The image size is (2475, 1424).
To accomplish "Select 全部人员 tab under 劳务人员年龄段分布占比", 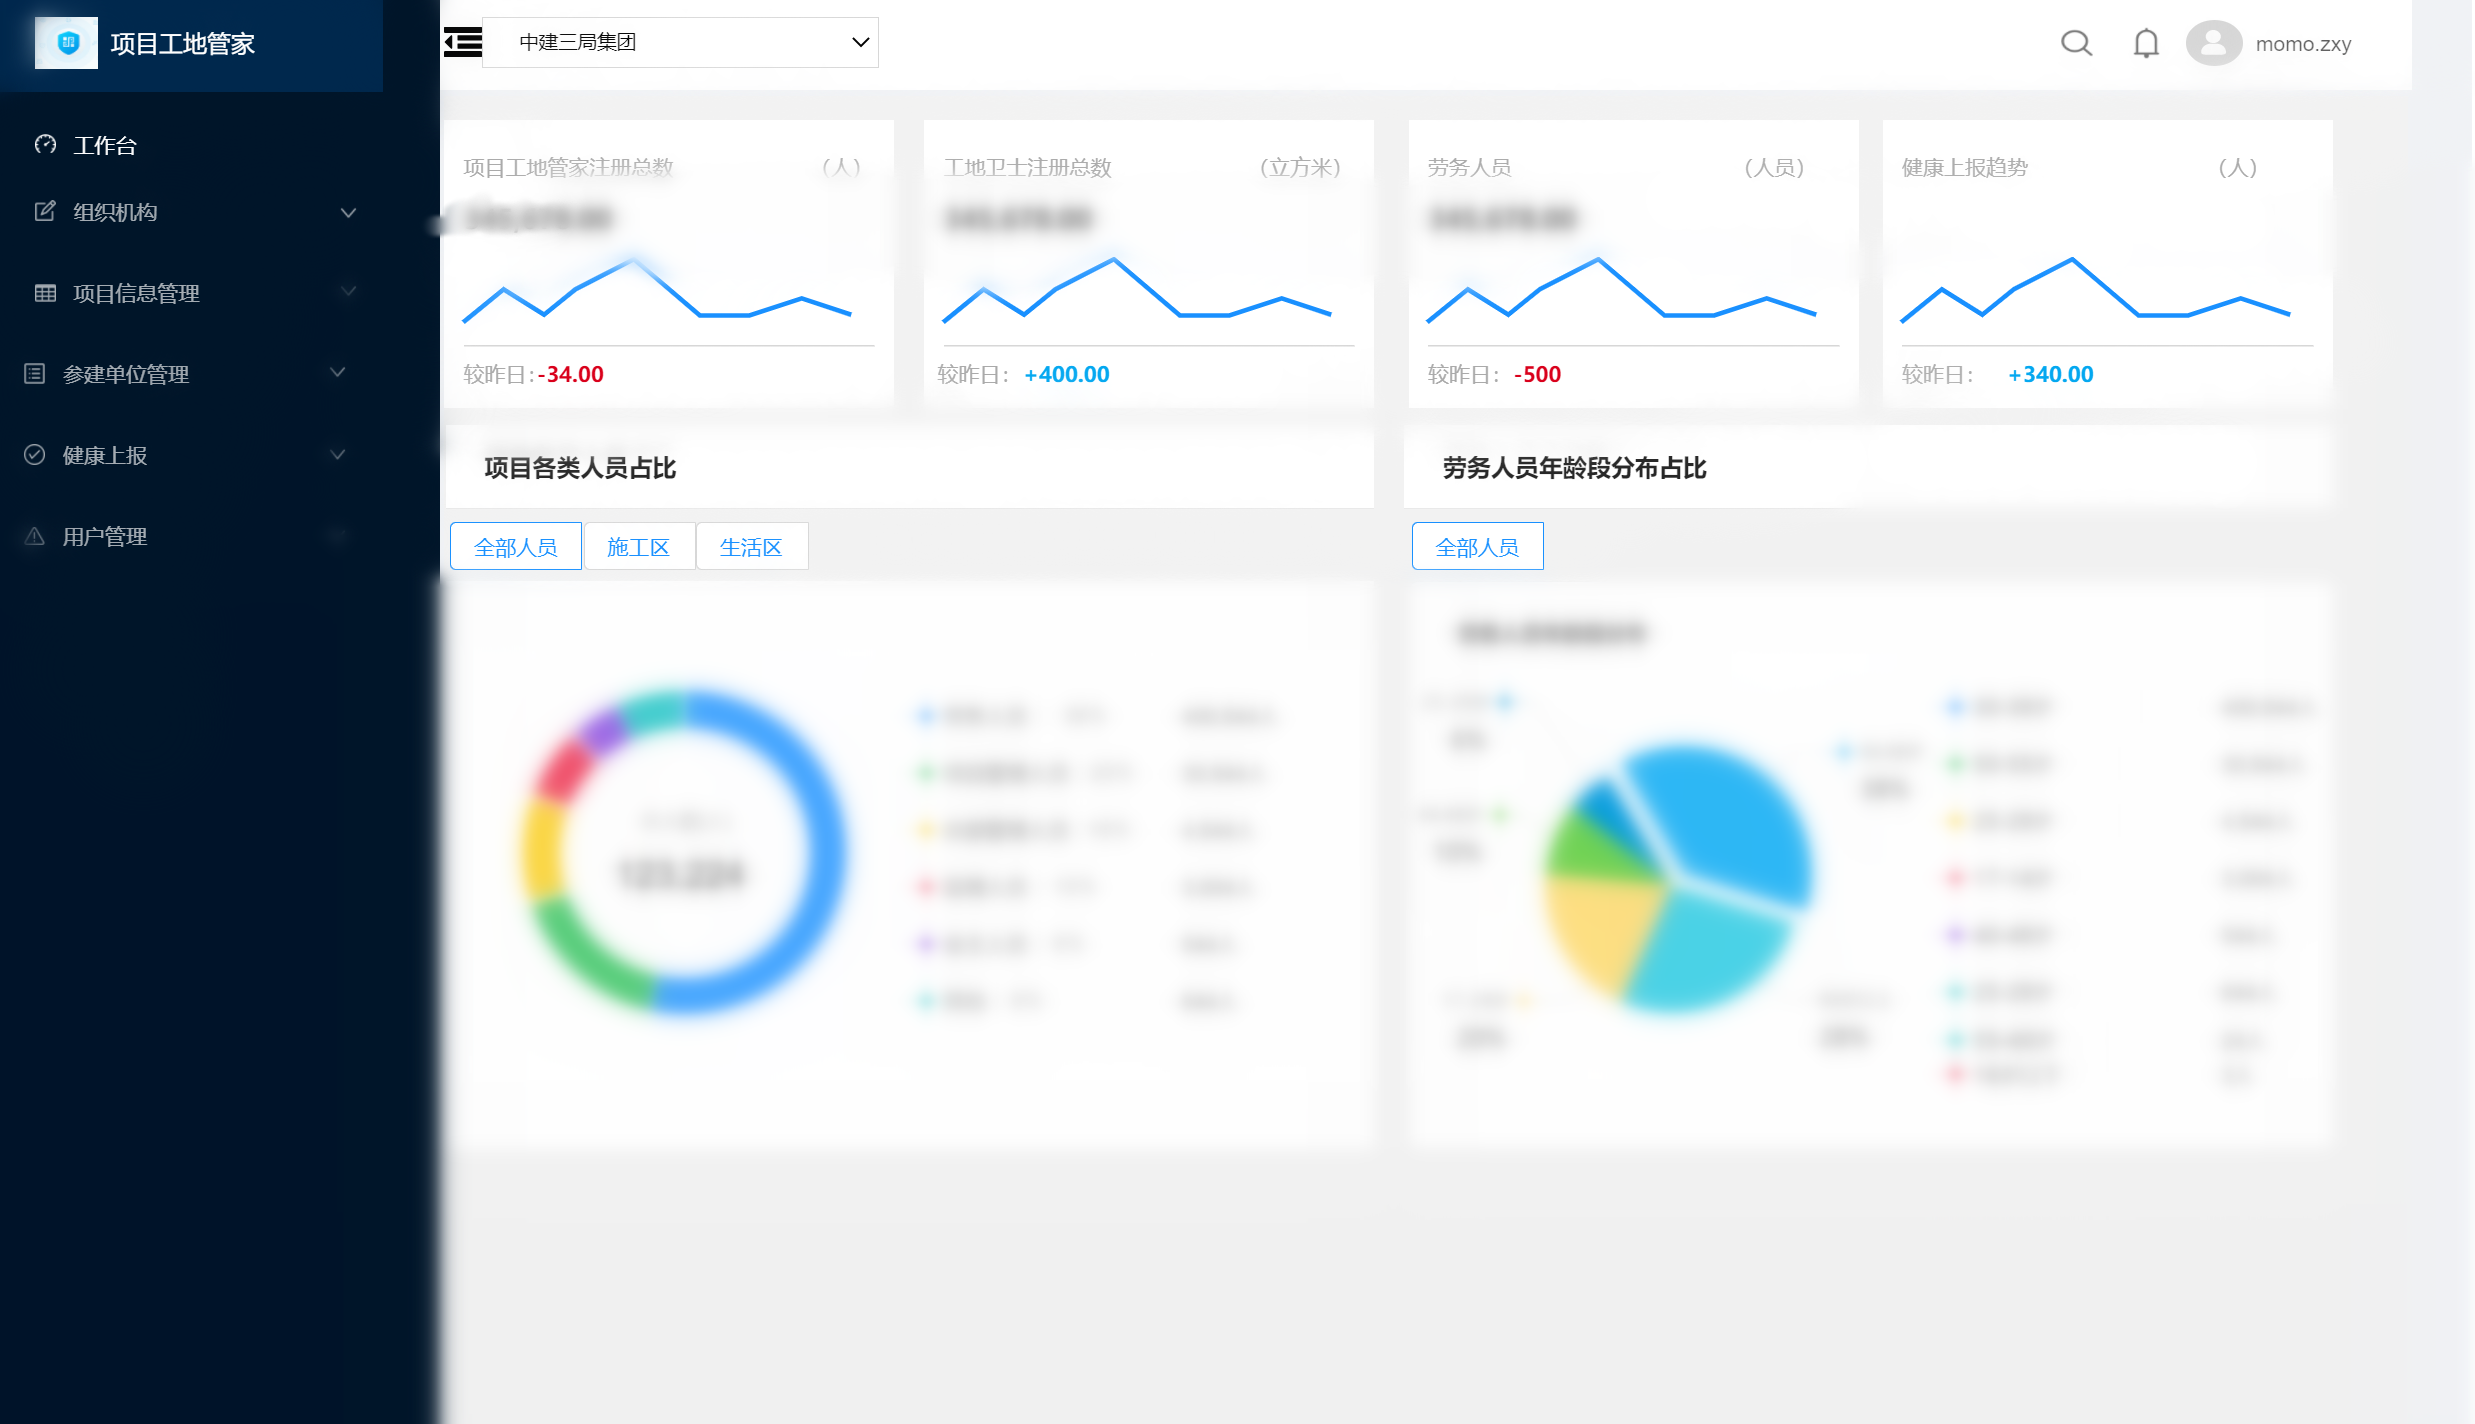I will (x=1477, y=547).
